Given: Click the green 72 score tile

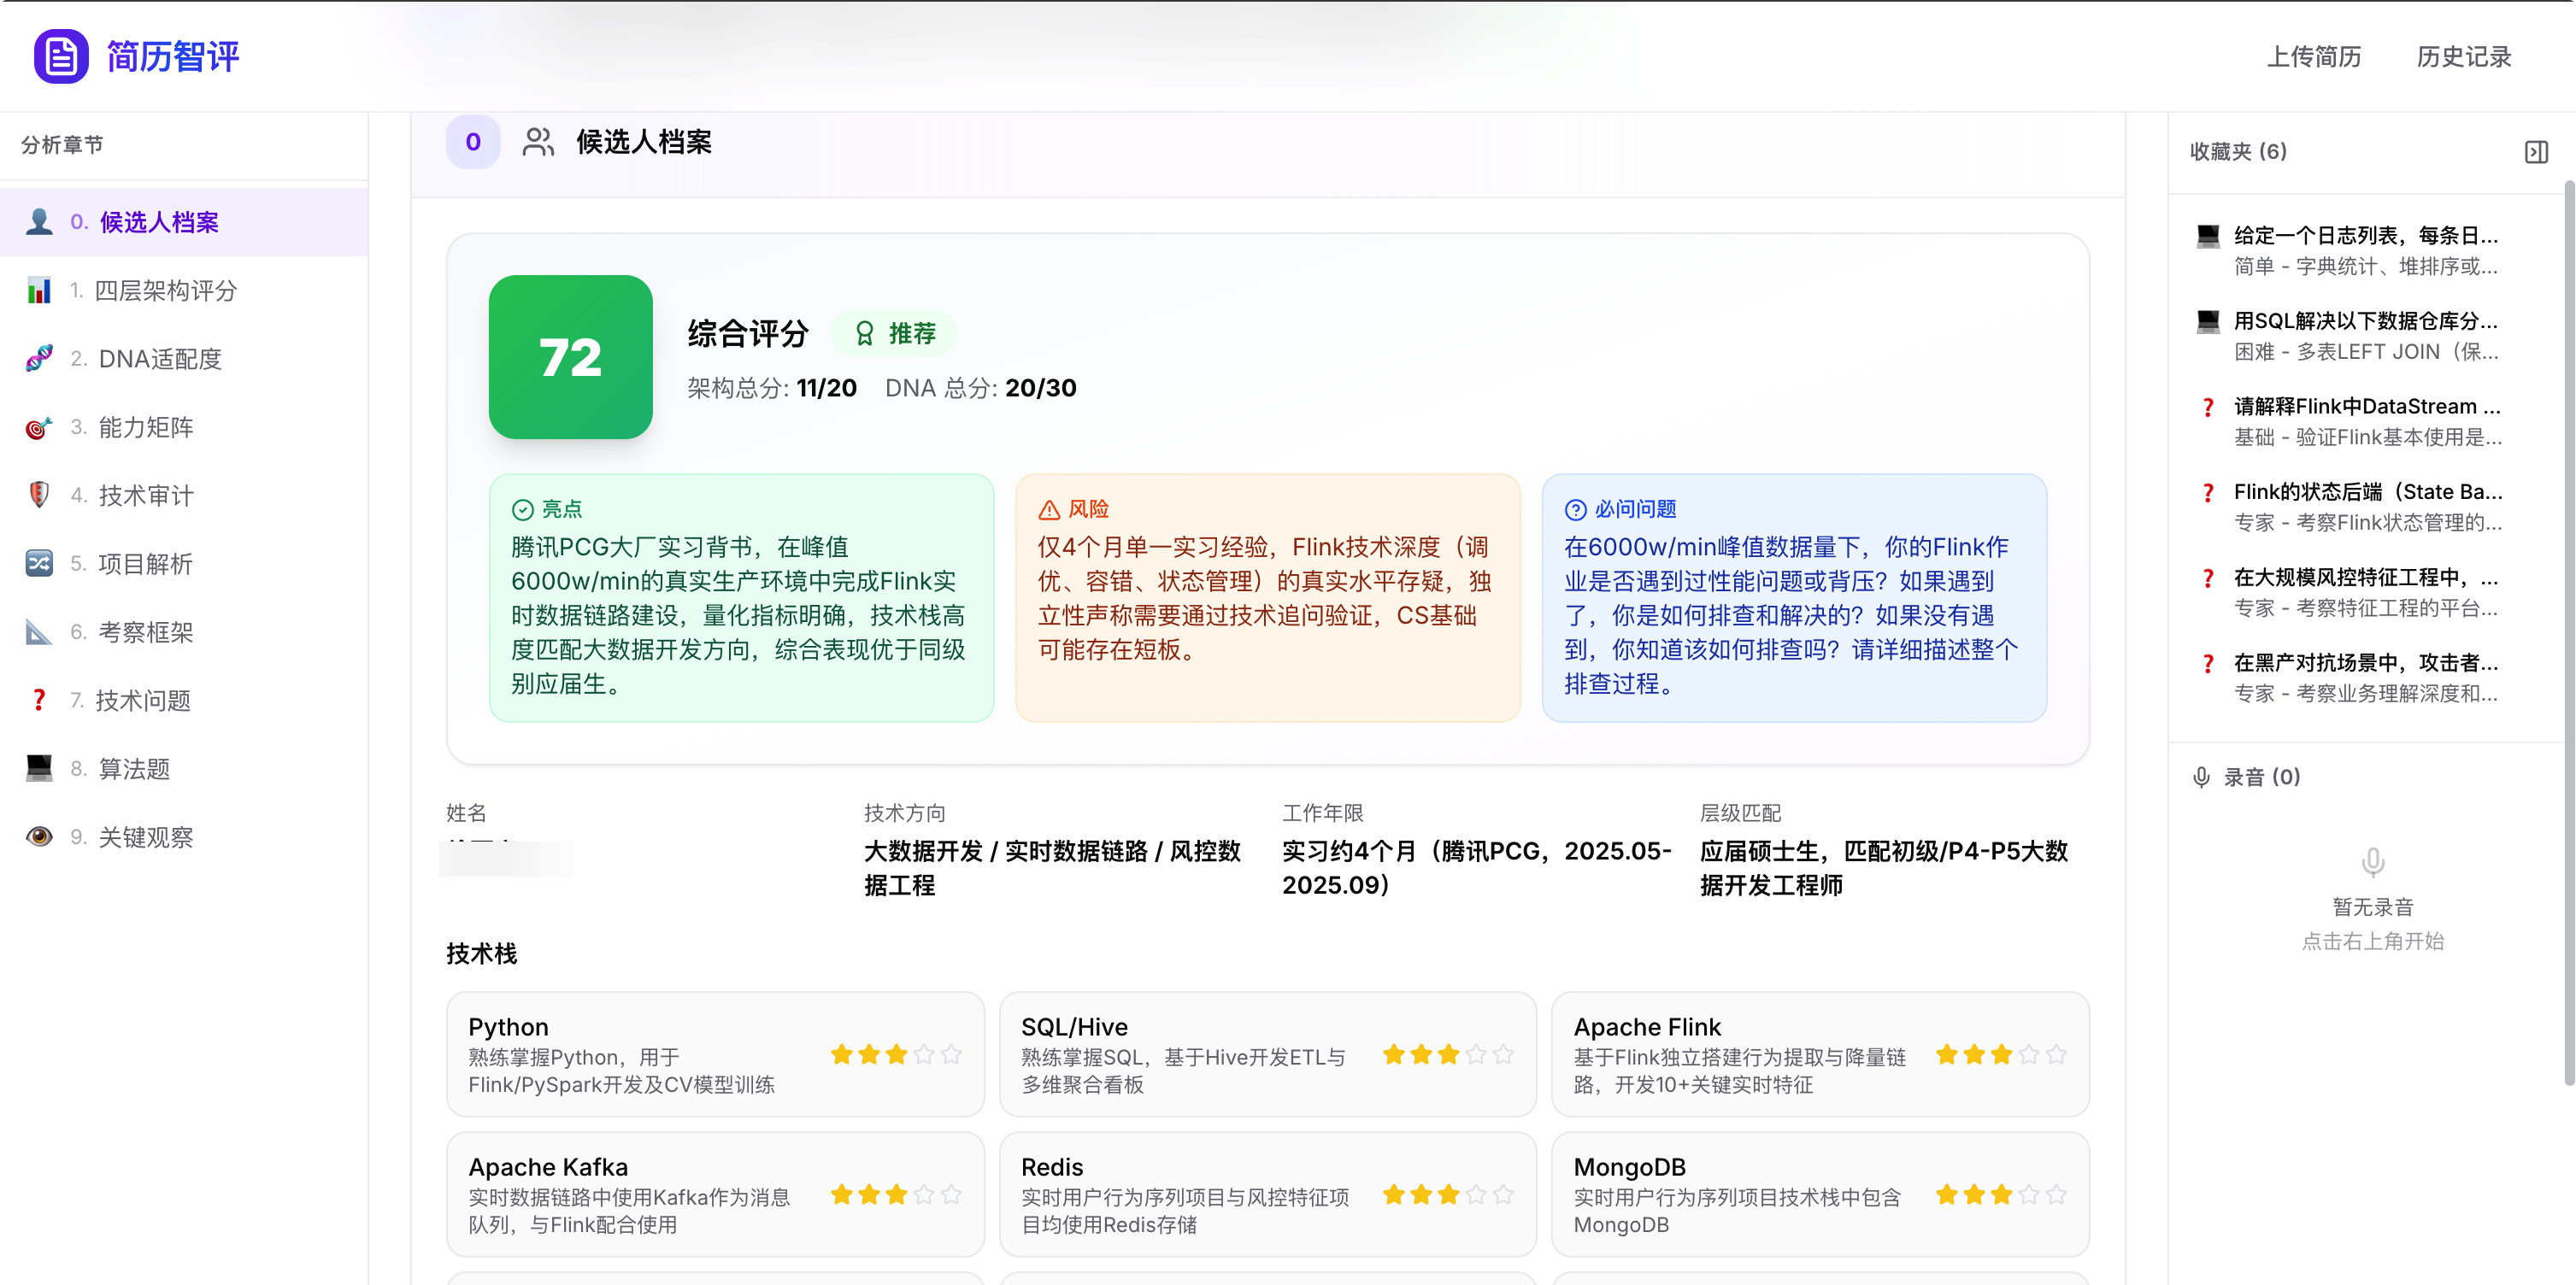Looking at the screenshot, I should coord(570,357).
